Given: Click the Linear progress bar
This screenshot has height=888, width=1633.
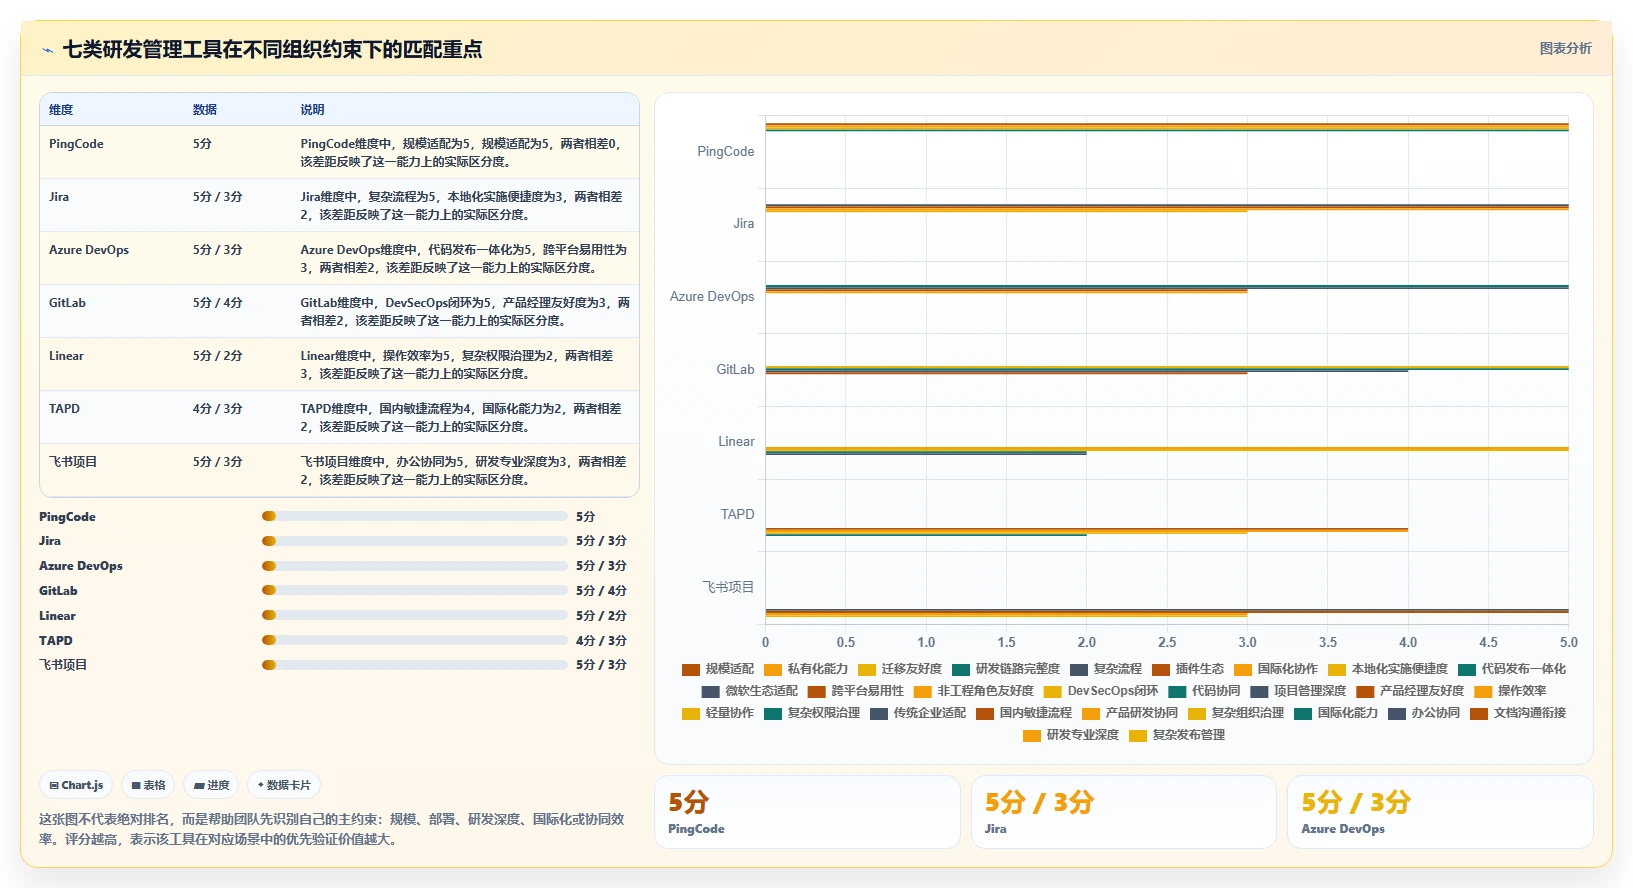Looking at the screenshot, I should pyautogui.click(x=415, y=615).
